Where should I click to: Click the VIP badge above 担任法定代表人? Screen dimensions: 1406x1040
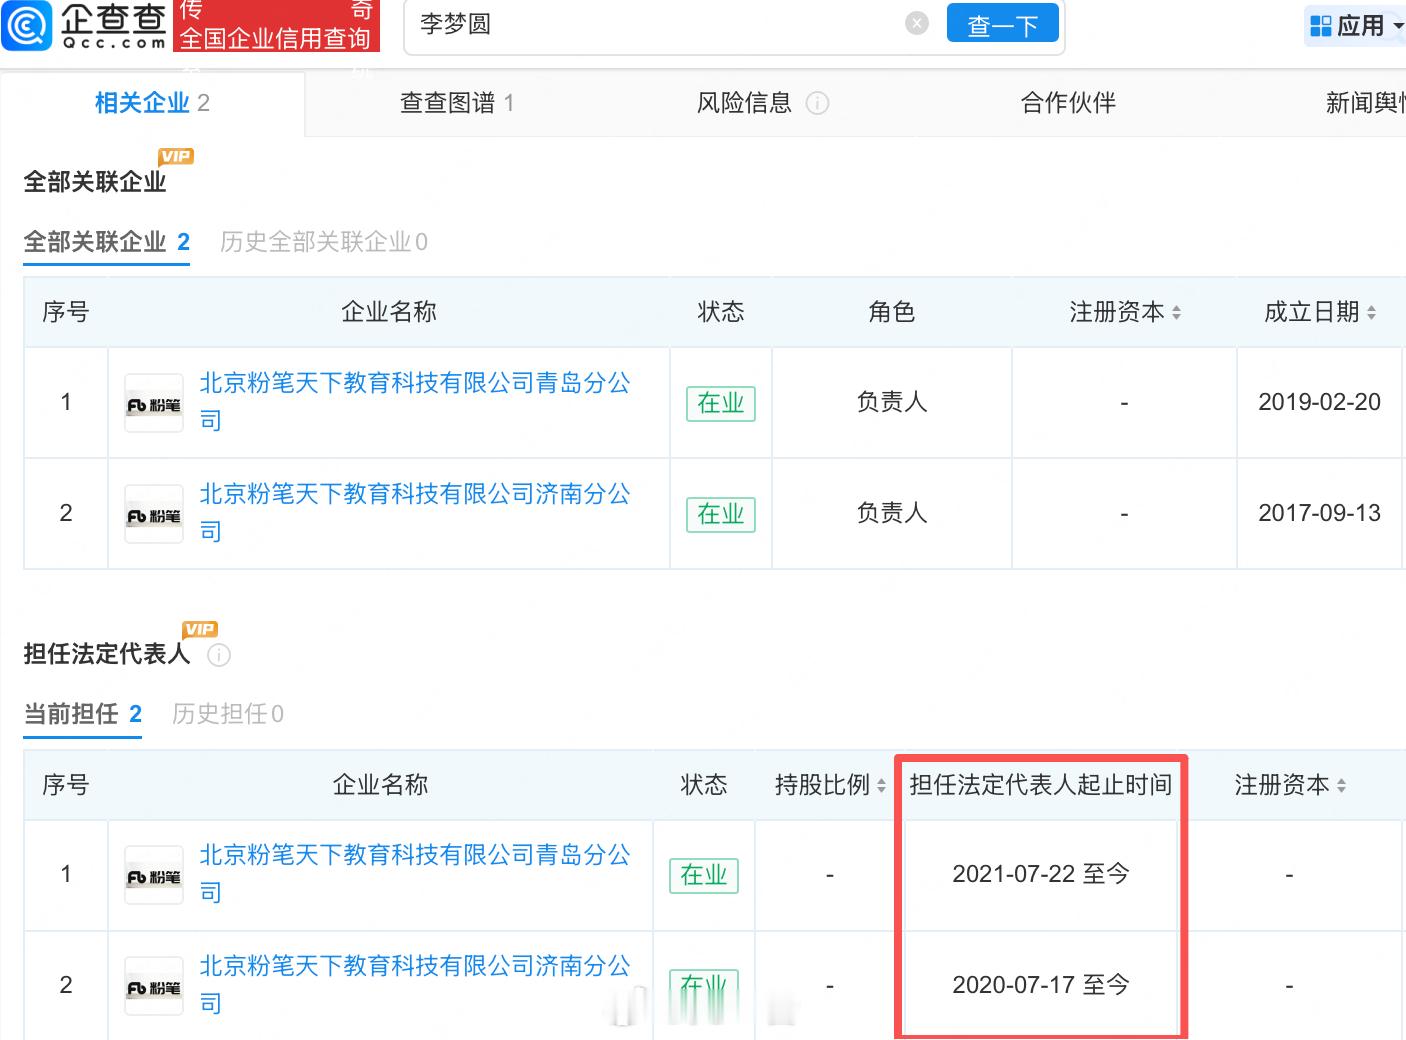[x=200, y=629]
